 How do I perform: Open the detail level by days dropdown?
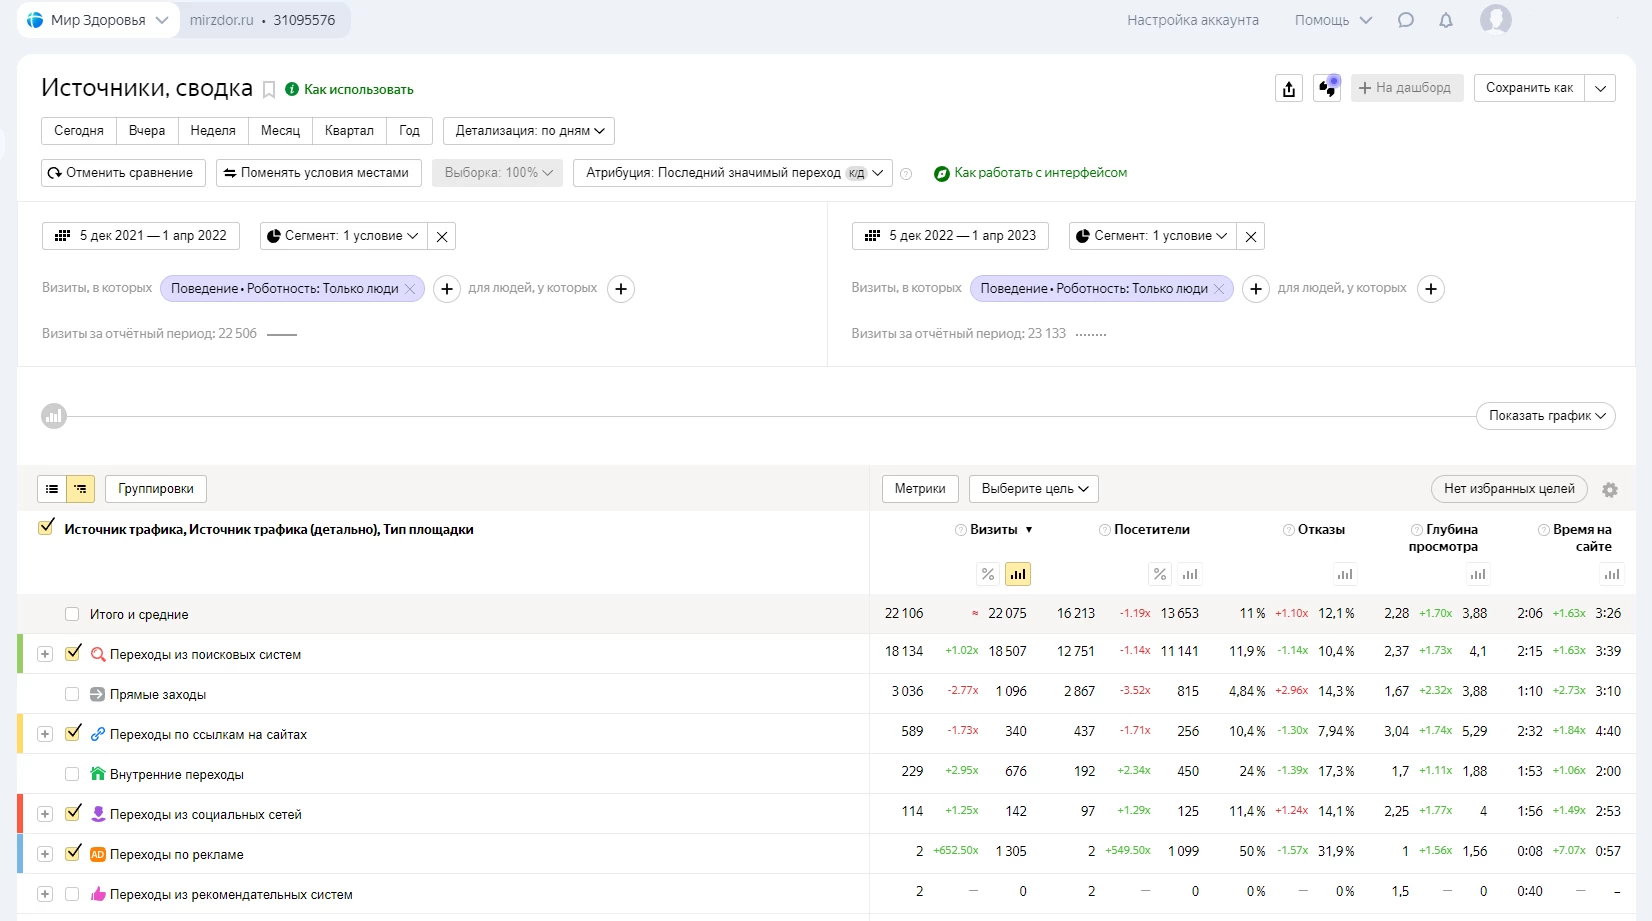click(x=529, y=131)
